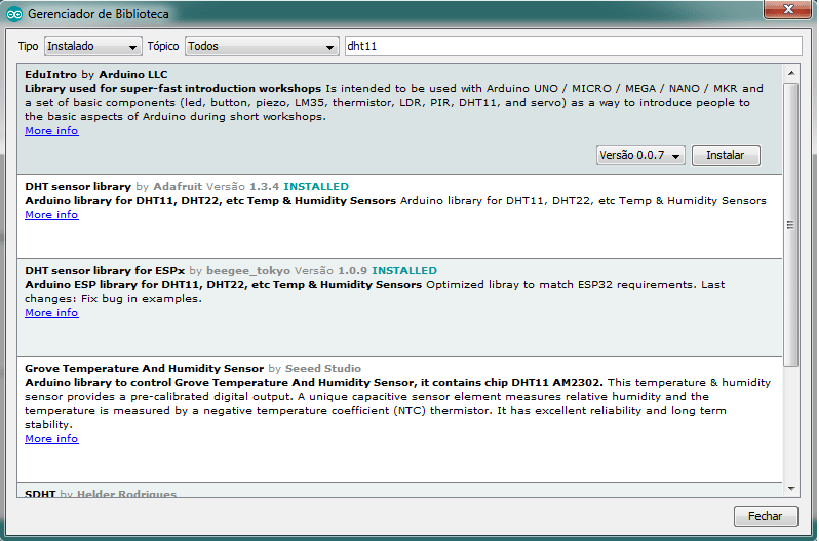Click author name Seeed Studio
Image resolution: width=819 pixels, height=541 pixels.
pos(323,369)
